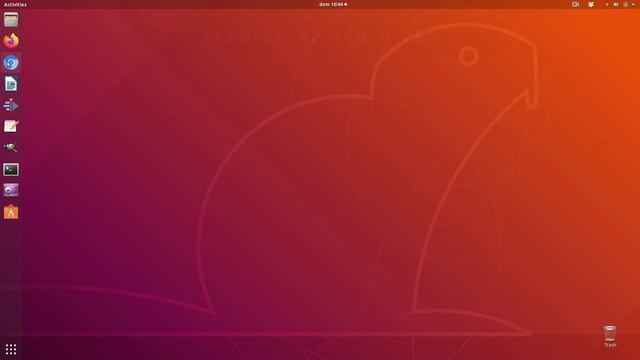Open the text editor notepad icon
Image resolution: width=640 pixels, height=360 pixels.
click(x=11, y=126)
